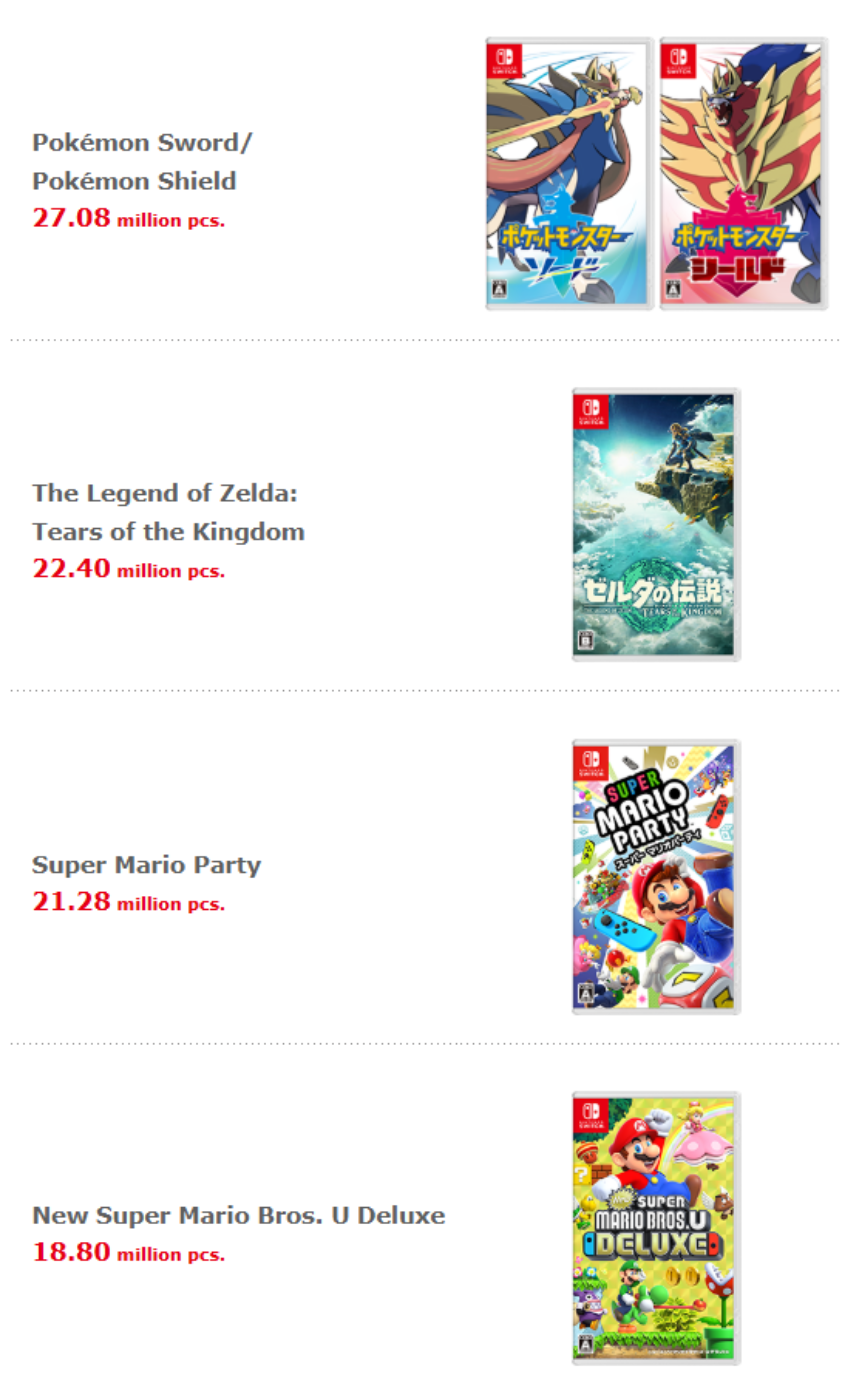Open the Pokémon Sword box art
This screenshot has width=842, height=1384.
point(569,174)
